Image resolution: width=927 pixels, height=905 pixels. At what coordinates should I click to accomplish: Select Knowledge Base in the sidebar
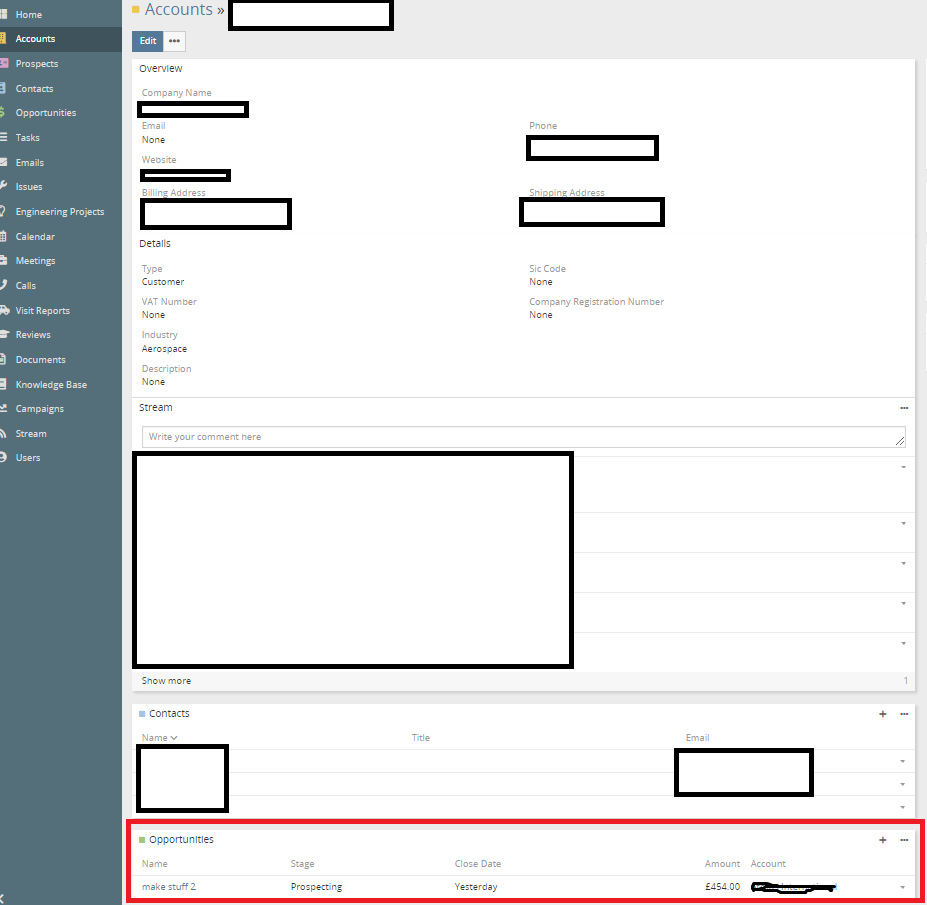51,385
